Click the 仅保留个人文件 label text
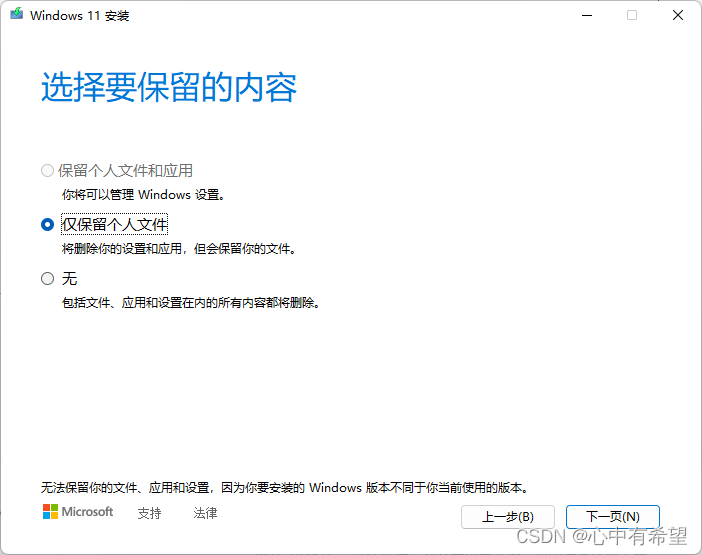Image resolution: width=702 pixels, height=555 pixels. tap(115, 224)
